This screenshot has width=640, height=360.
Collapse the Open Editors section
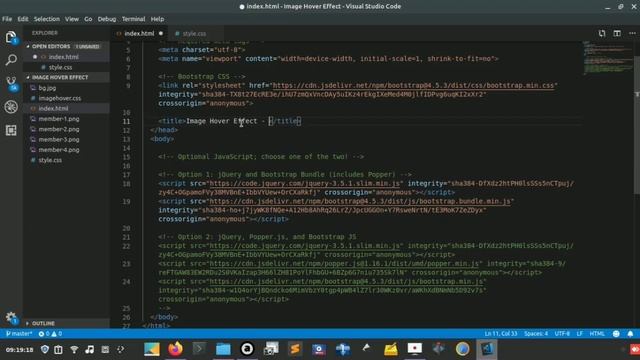66,47
